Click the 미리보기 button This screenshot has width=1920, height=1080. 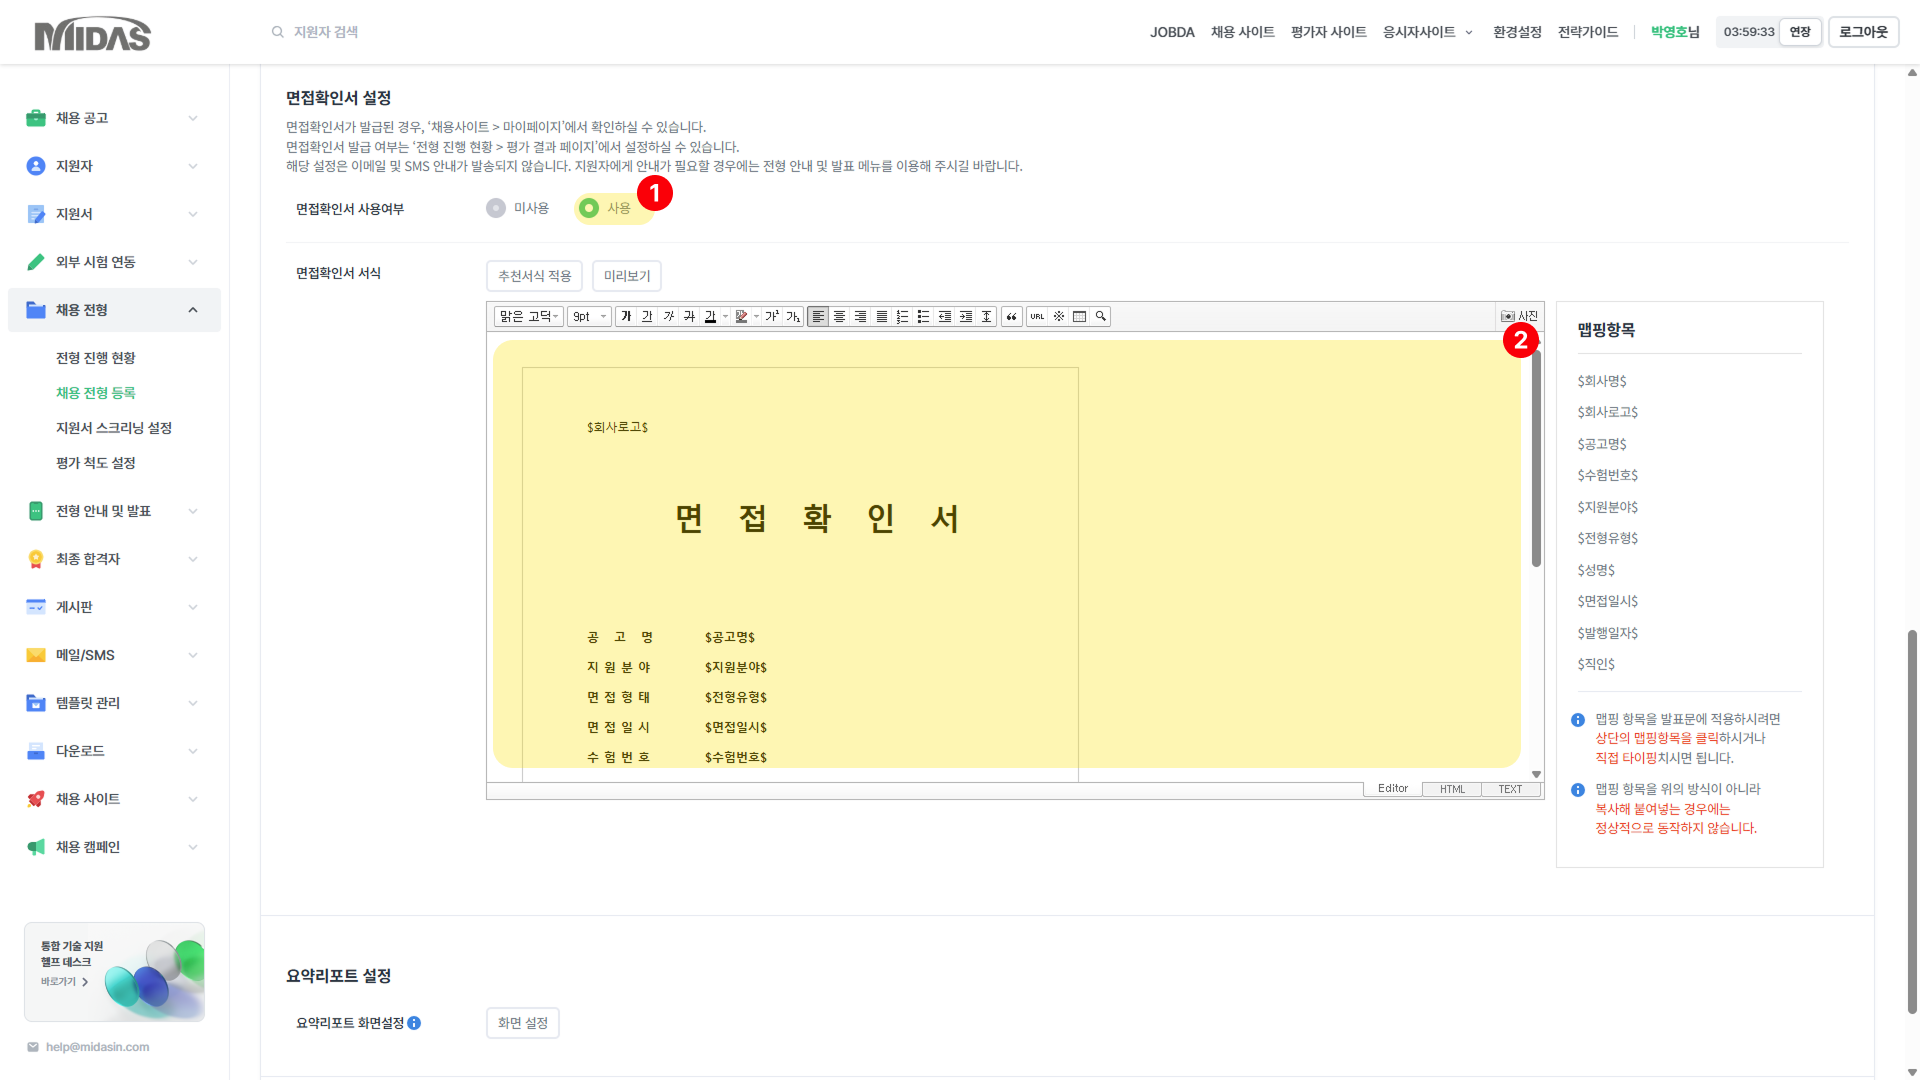627,276
